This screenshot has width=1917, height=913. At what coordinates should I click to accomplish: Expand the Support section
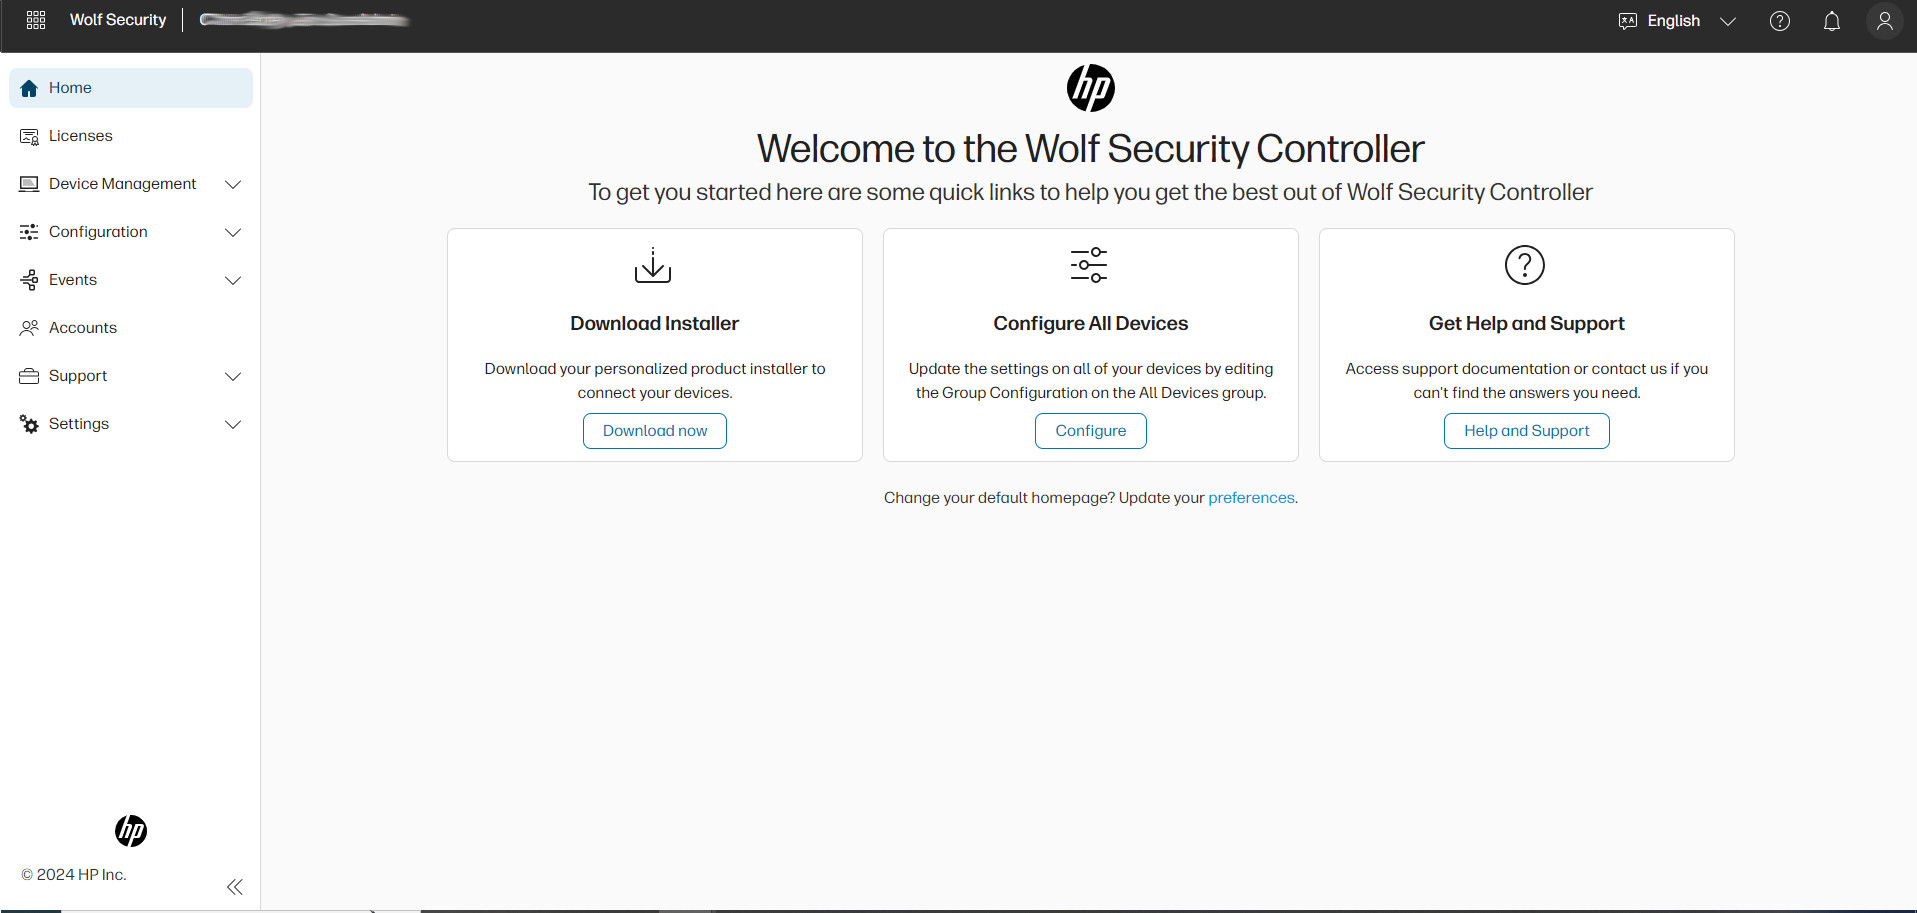tap(233, 376)
